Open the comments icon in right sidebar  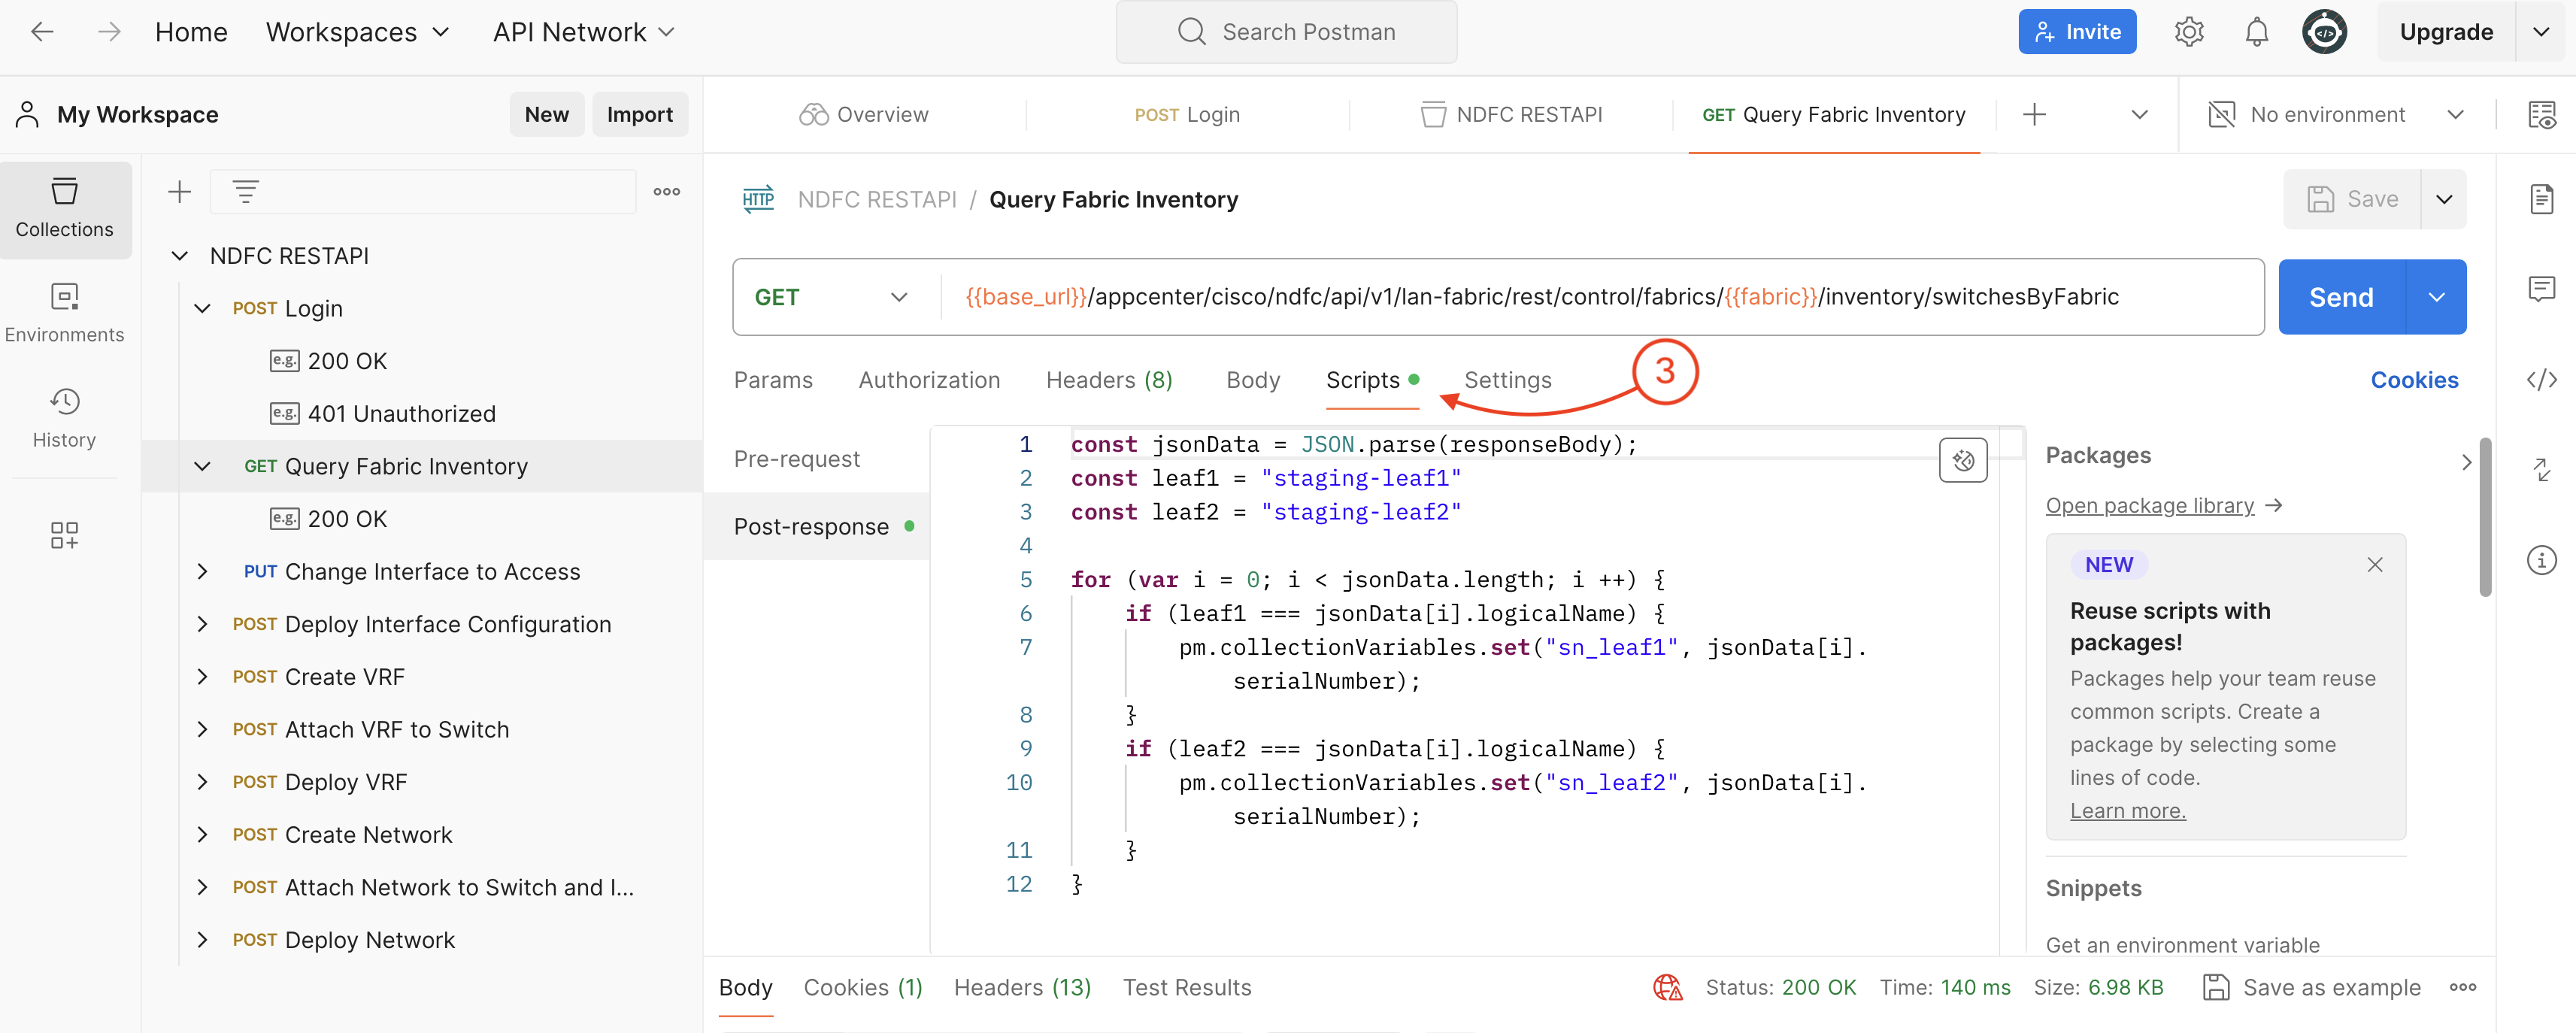(2541, 289)
